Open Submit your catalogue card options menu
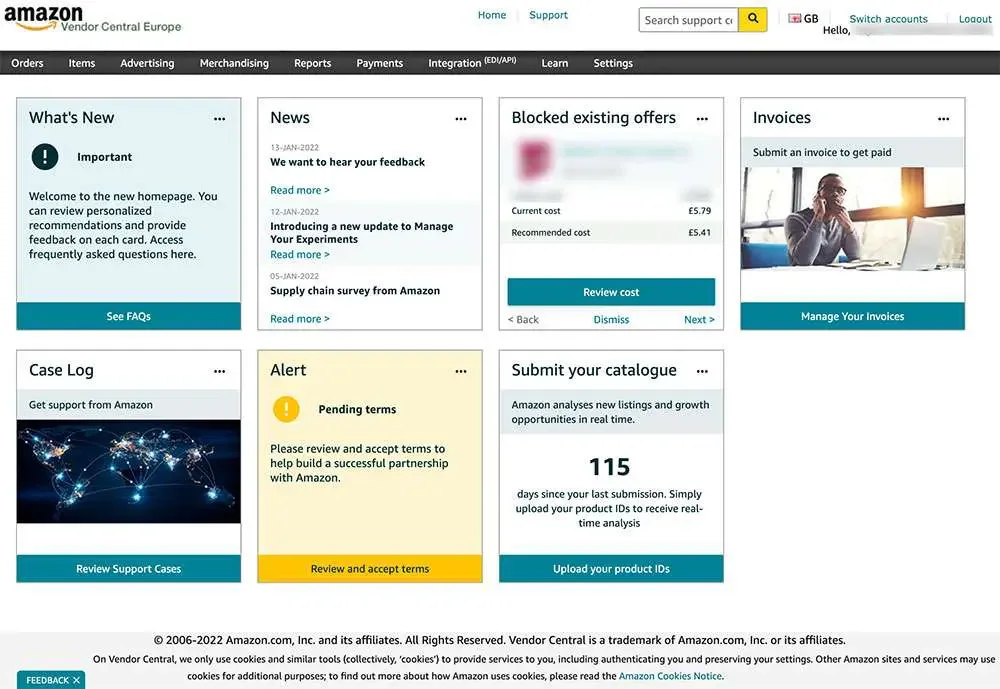The image size is (1000, 689). pyautogui.click(x=702, y=371)
